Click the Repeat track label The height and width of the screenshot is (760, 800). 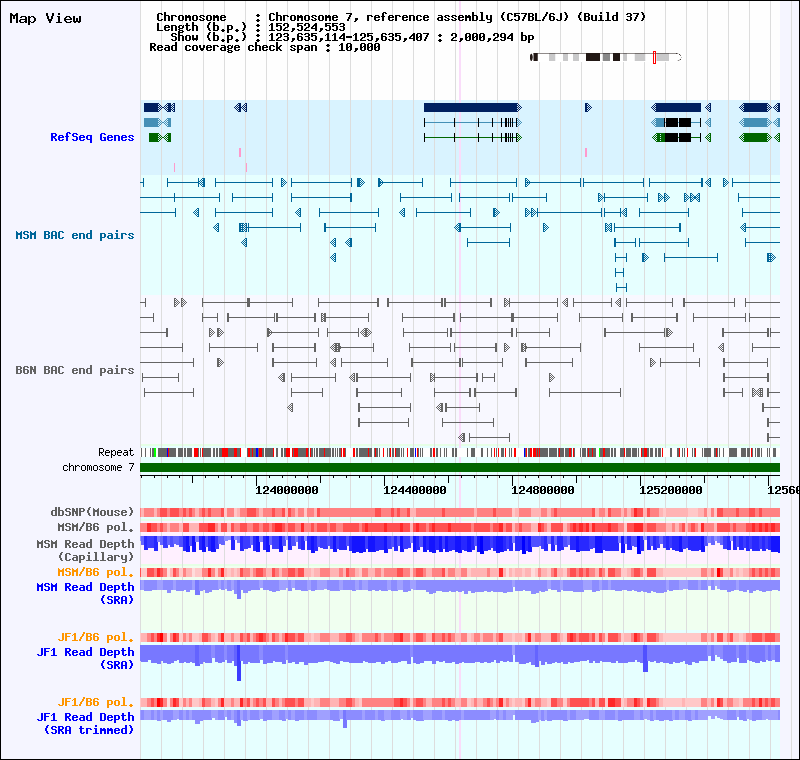[x=116, y=452]
